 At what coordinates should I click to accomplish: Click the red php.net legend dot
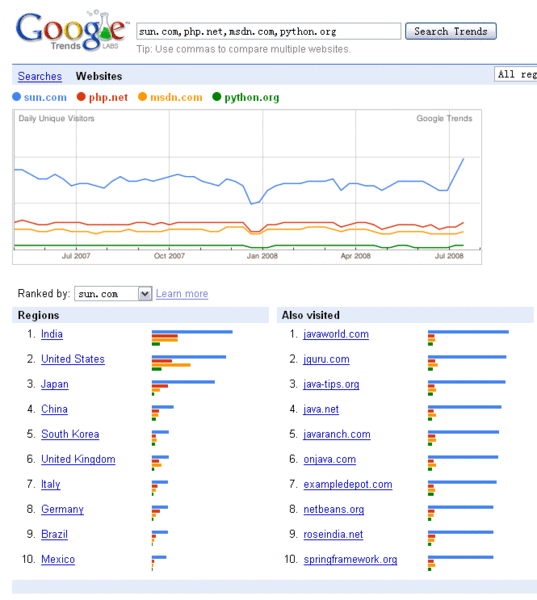[x=81, y=97]
